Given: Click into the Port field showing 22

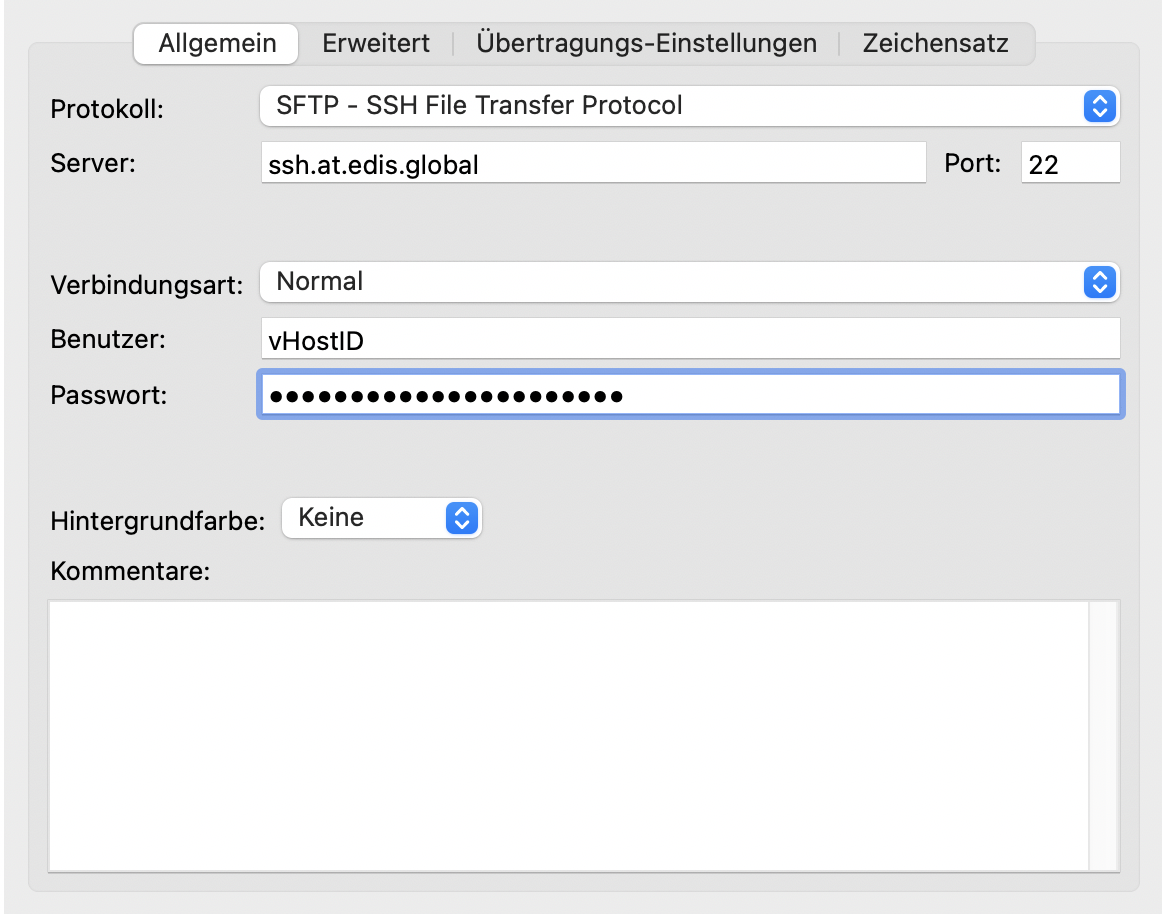Looking at the screenshot, I should (x=1070, y=162).
